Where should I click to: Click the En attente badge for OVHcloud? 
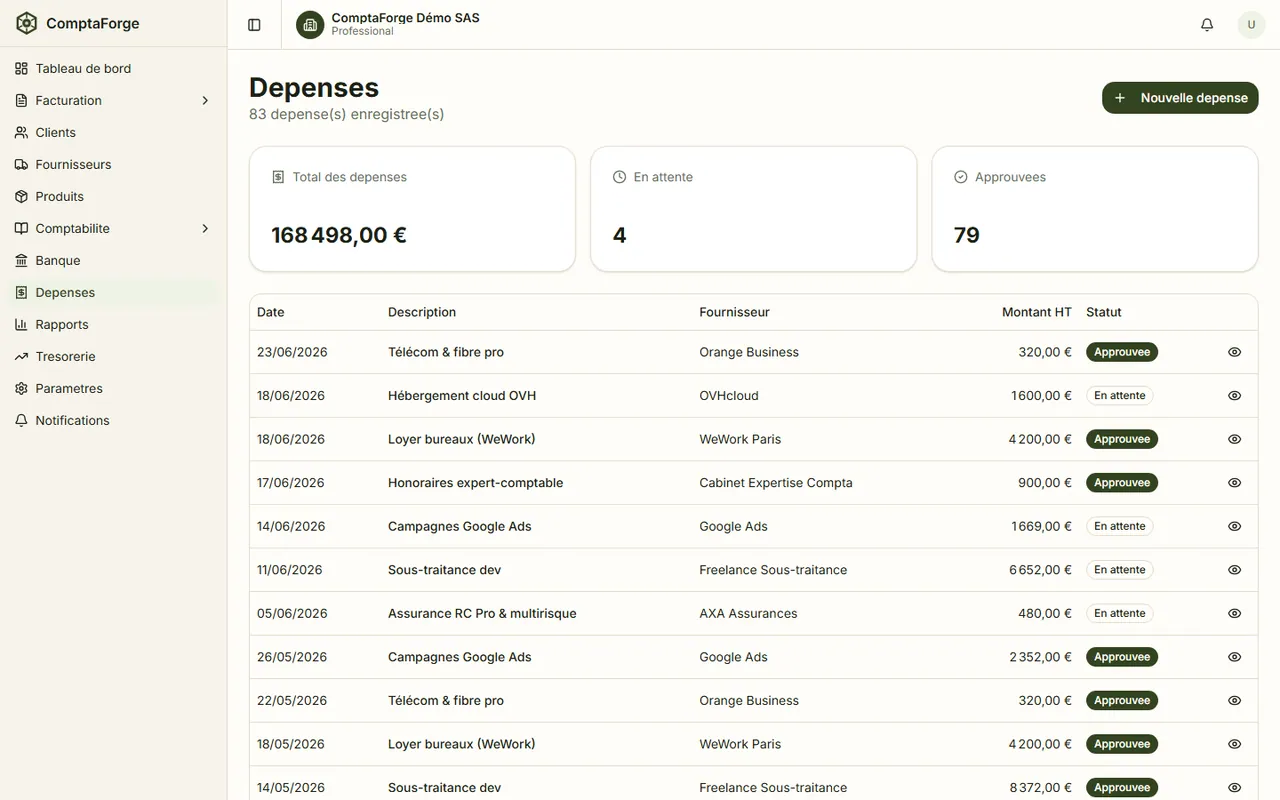click(x=1120, y=396)
